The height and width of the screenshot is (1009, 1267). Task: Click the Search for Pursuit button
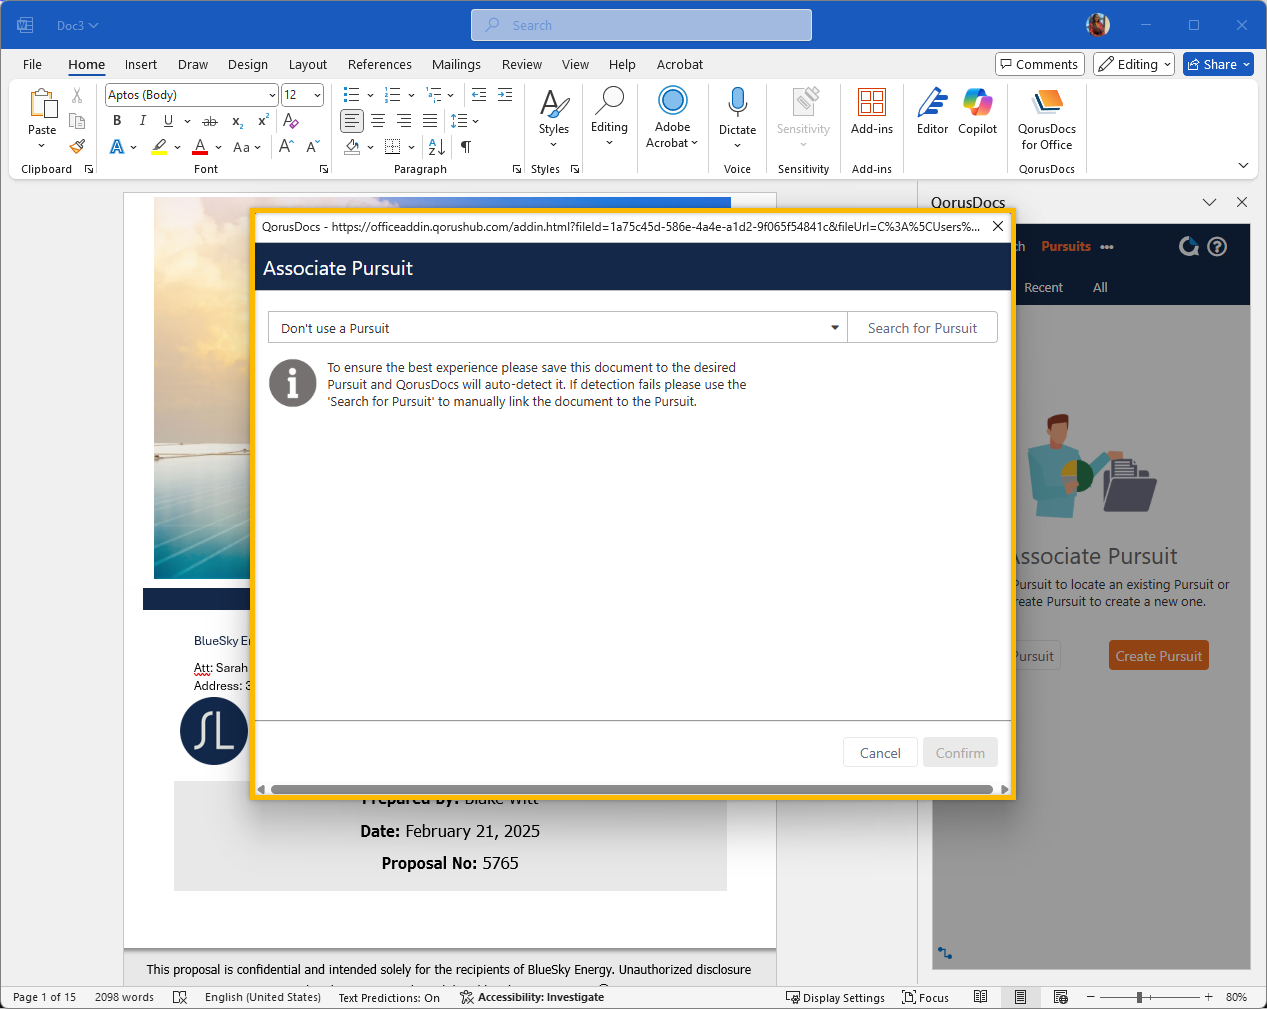coord(922,328)
